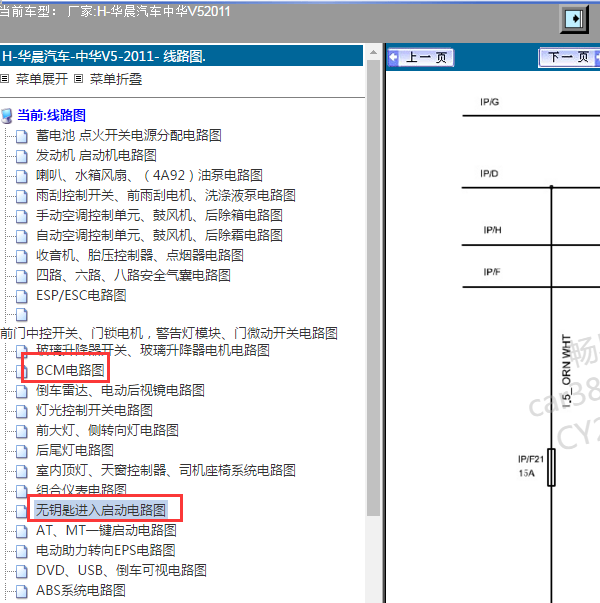Open ABS系统电路图
Viewport: 600px width, 603px height.
tap(81, 590)
